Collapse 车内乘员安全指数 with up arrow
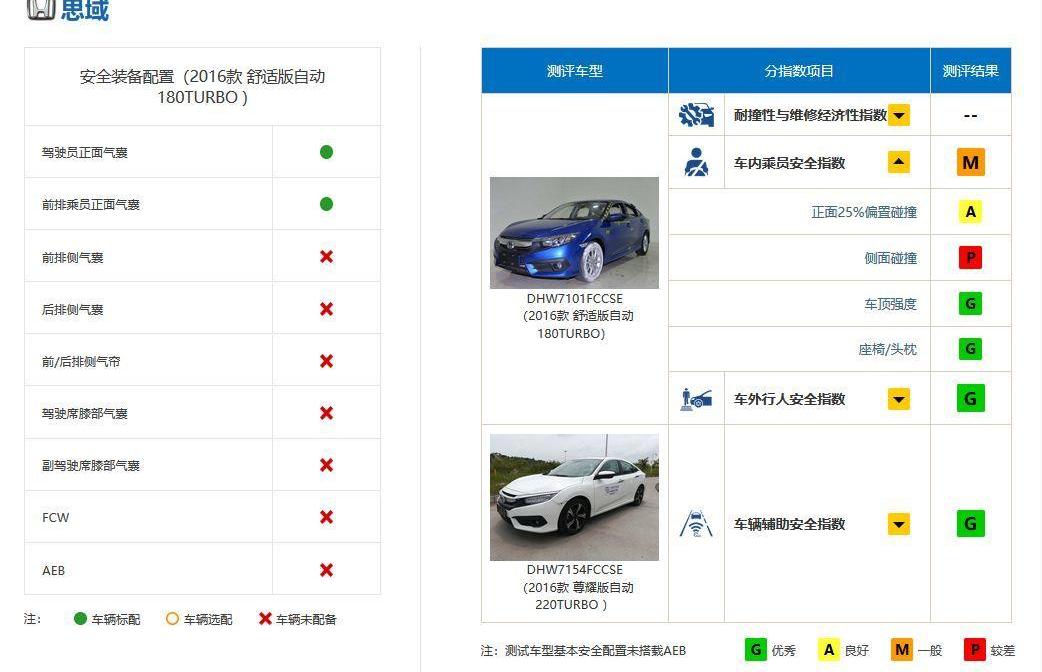The image size is (1042, 672). [898, 162]
